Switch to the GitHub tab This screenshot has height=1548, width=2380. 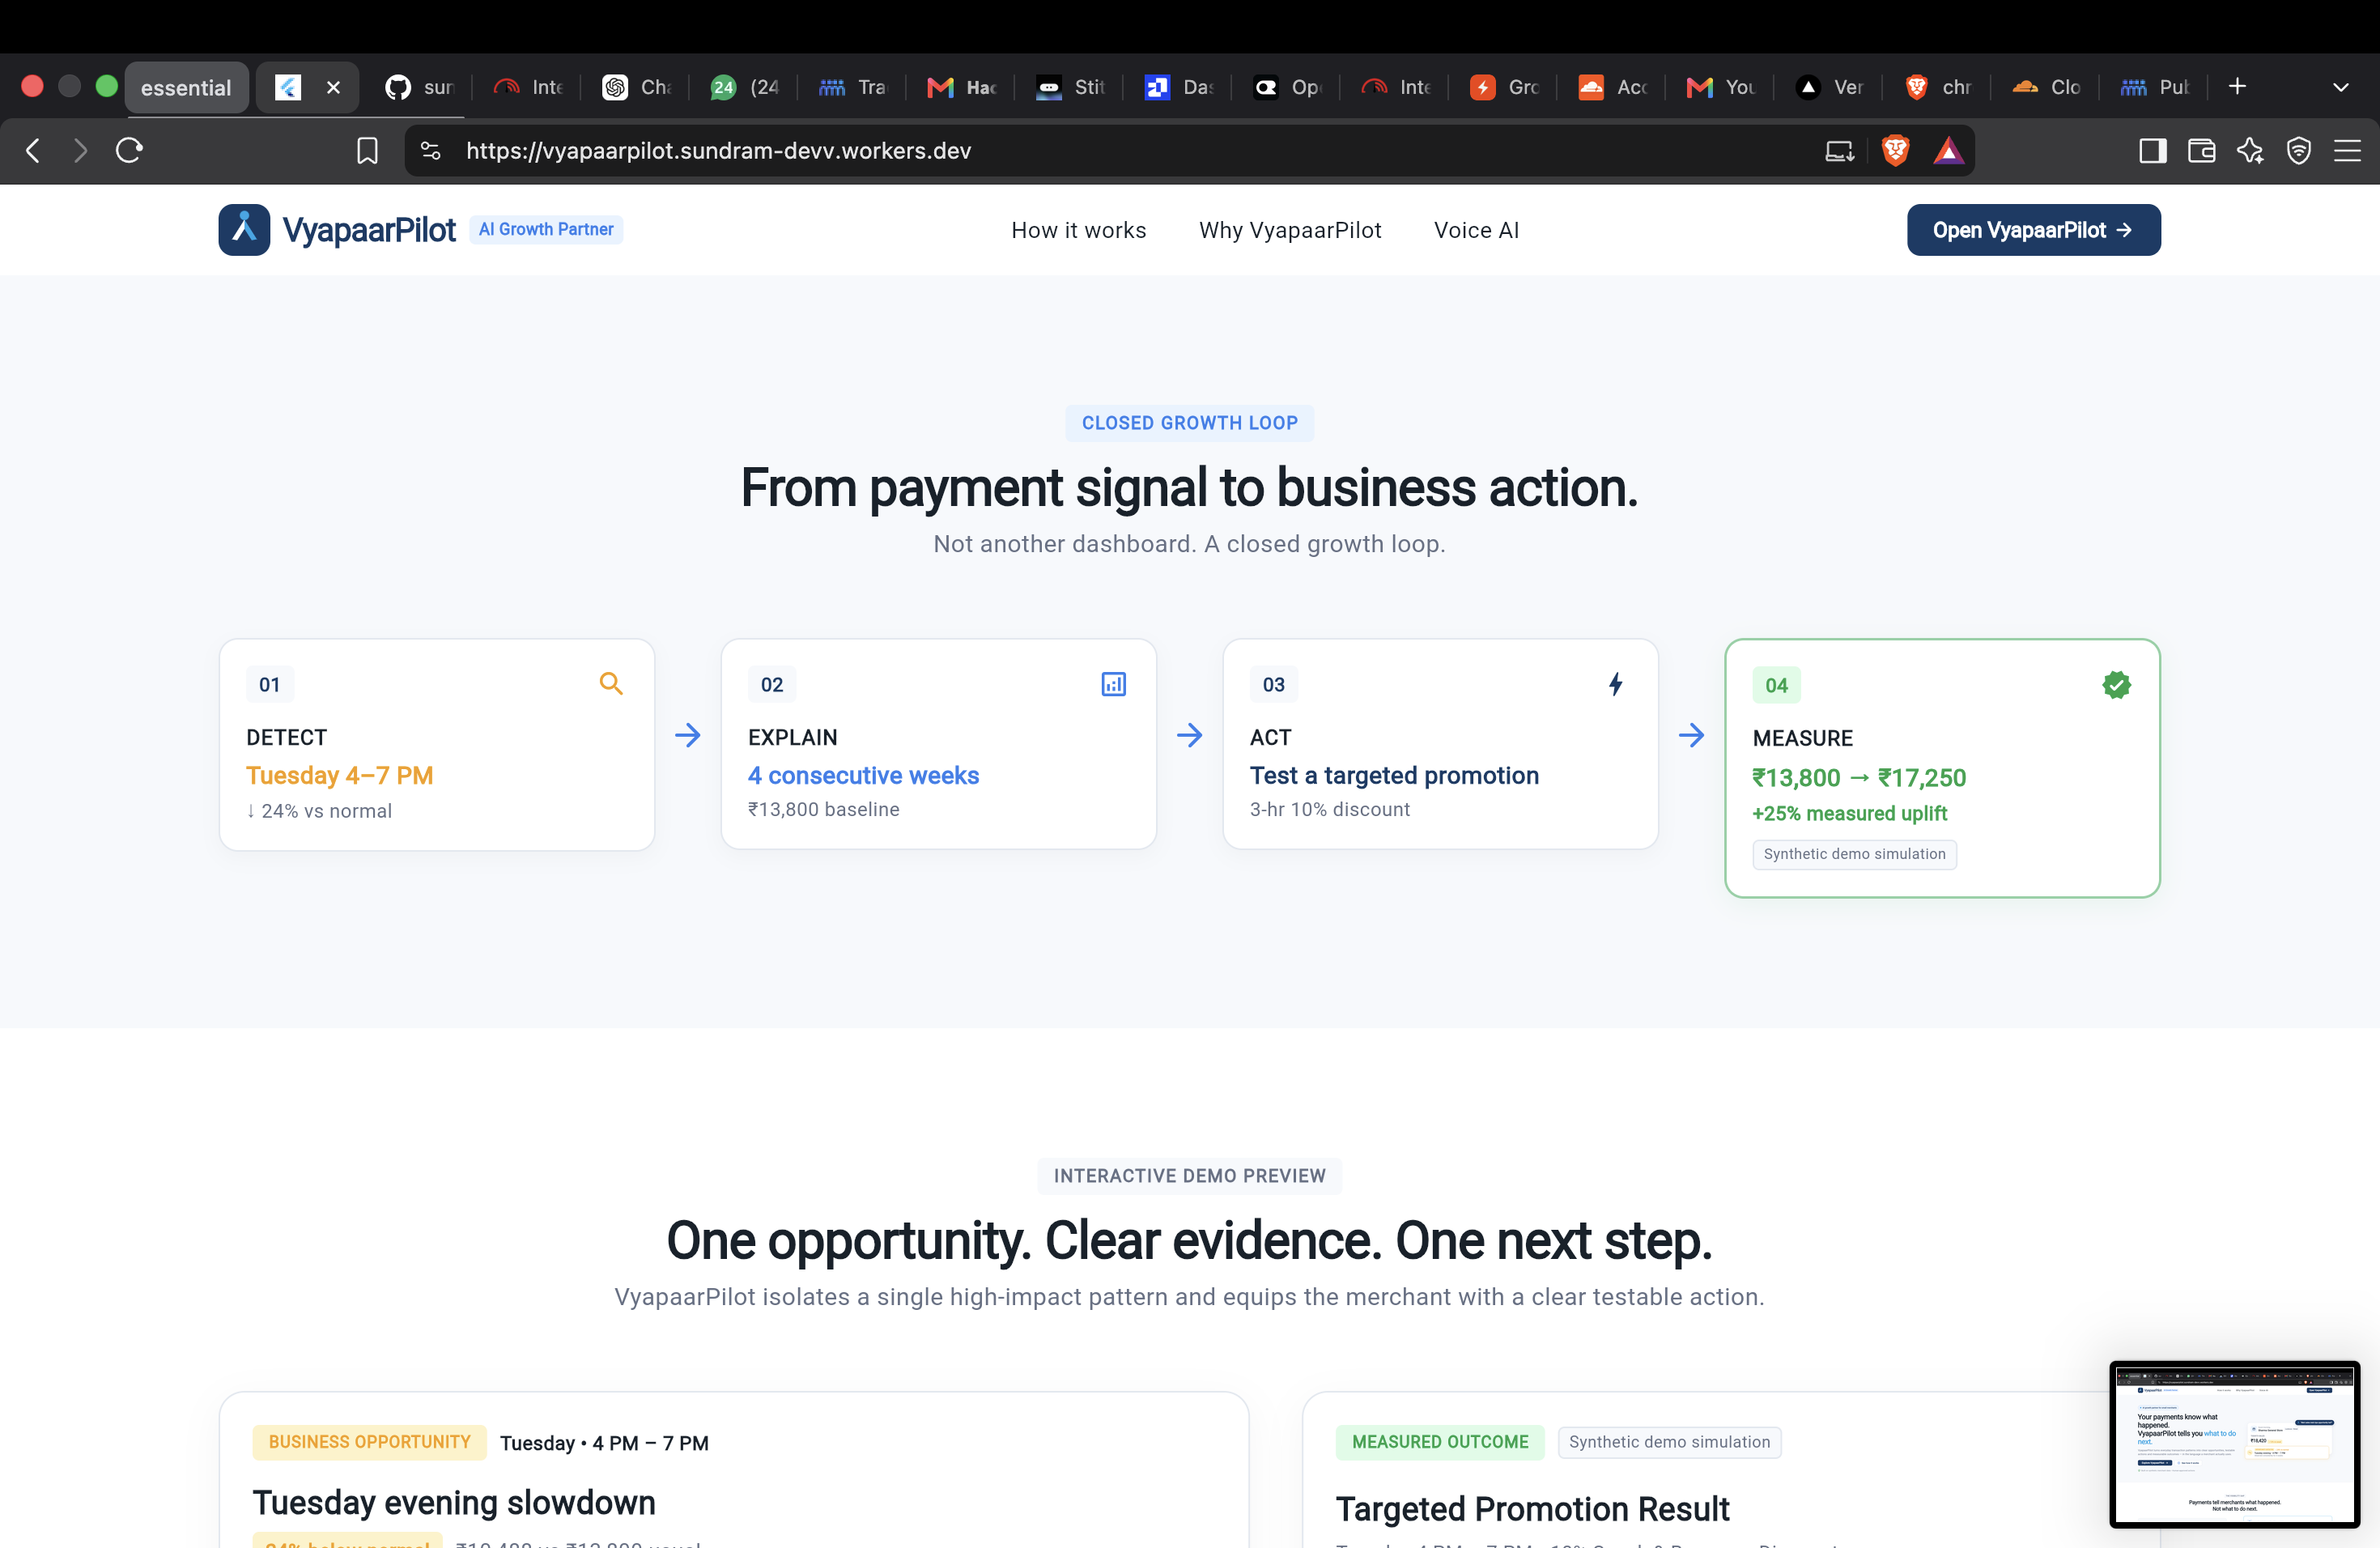(x=419, y=88)
